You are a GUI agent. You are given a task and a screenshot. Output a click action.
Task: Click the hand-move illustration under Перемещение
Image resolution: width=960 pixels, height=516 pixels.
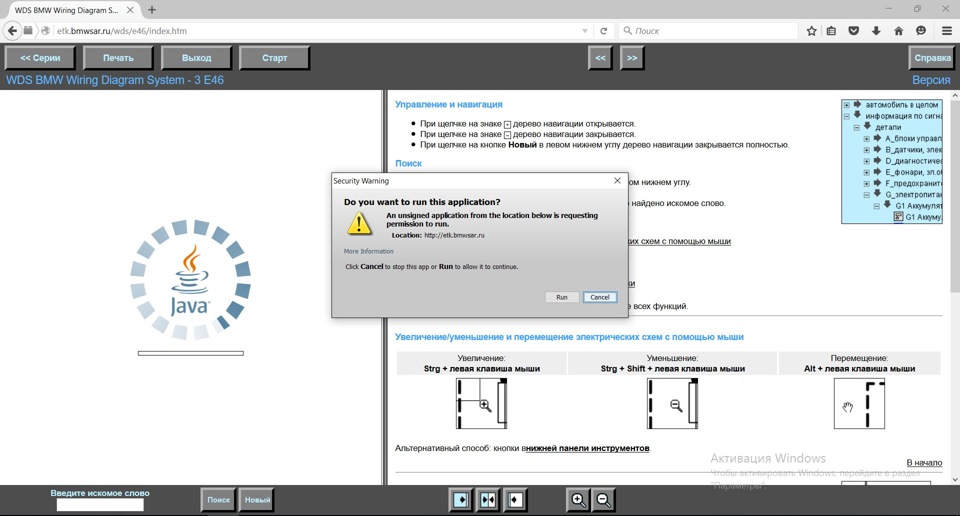(859, 403)
